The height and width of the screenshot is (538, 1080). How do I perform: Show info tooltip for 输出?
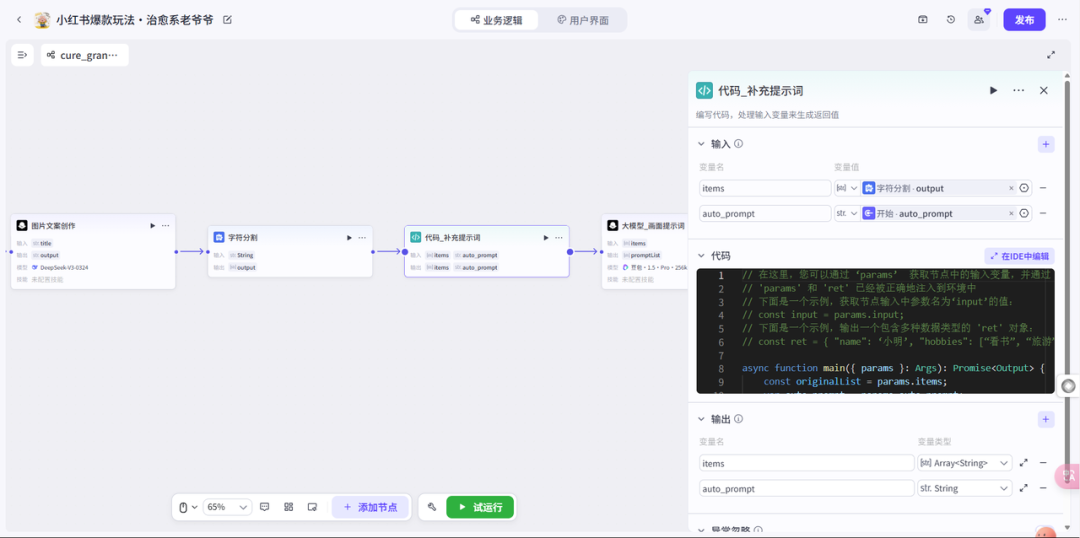pyautogui.click(x=738, y=419)
